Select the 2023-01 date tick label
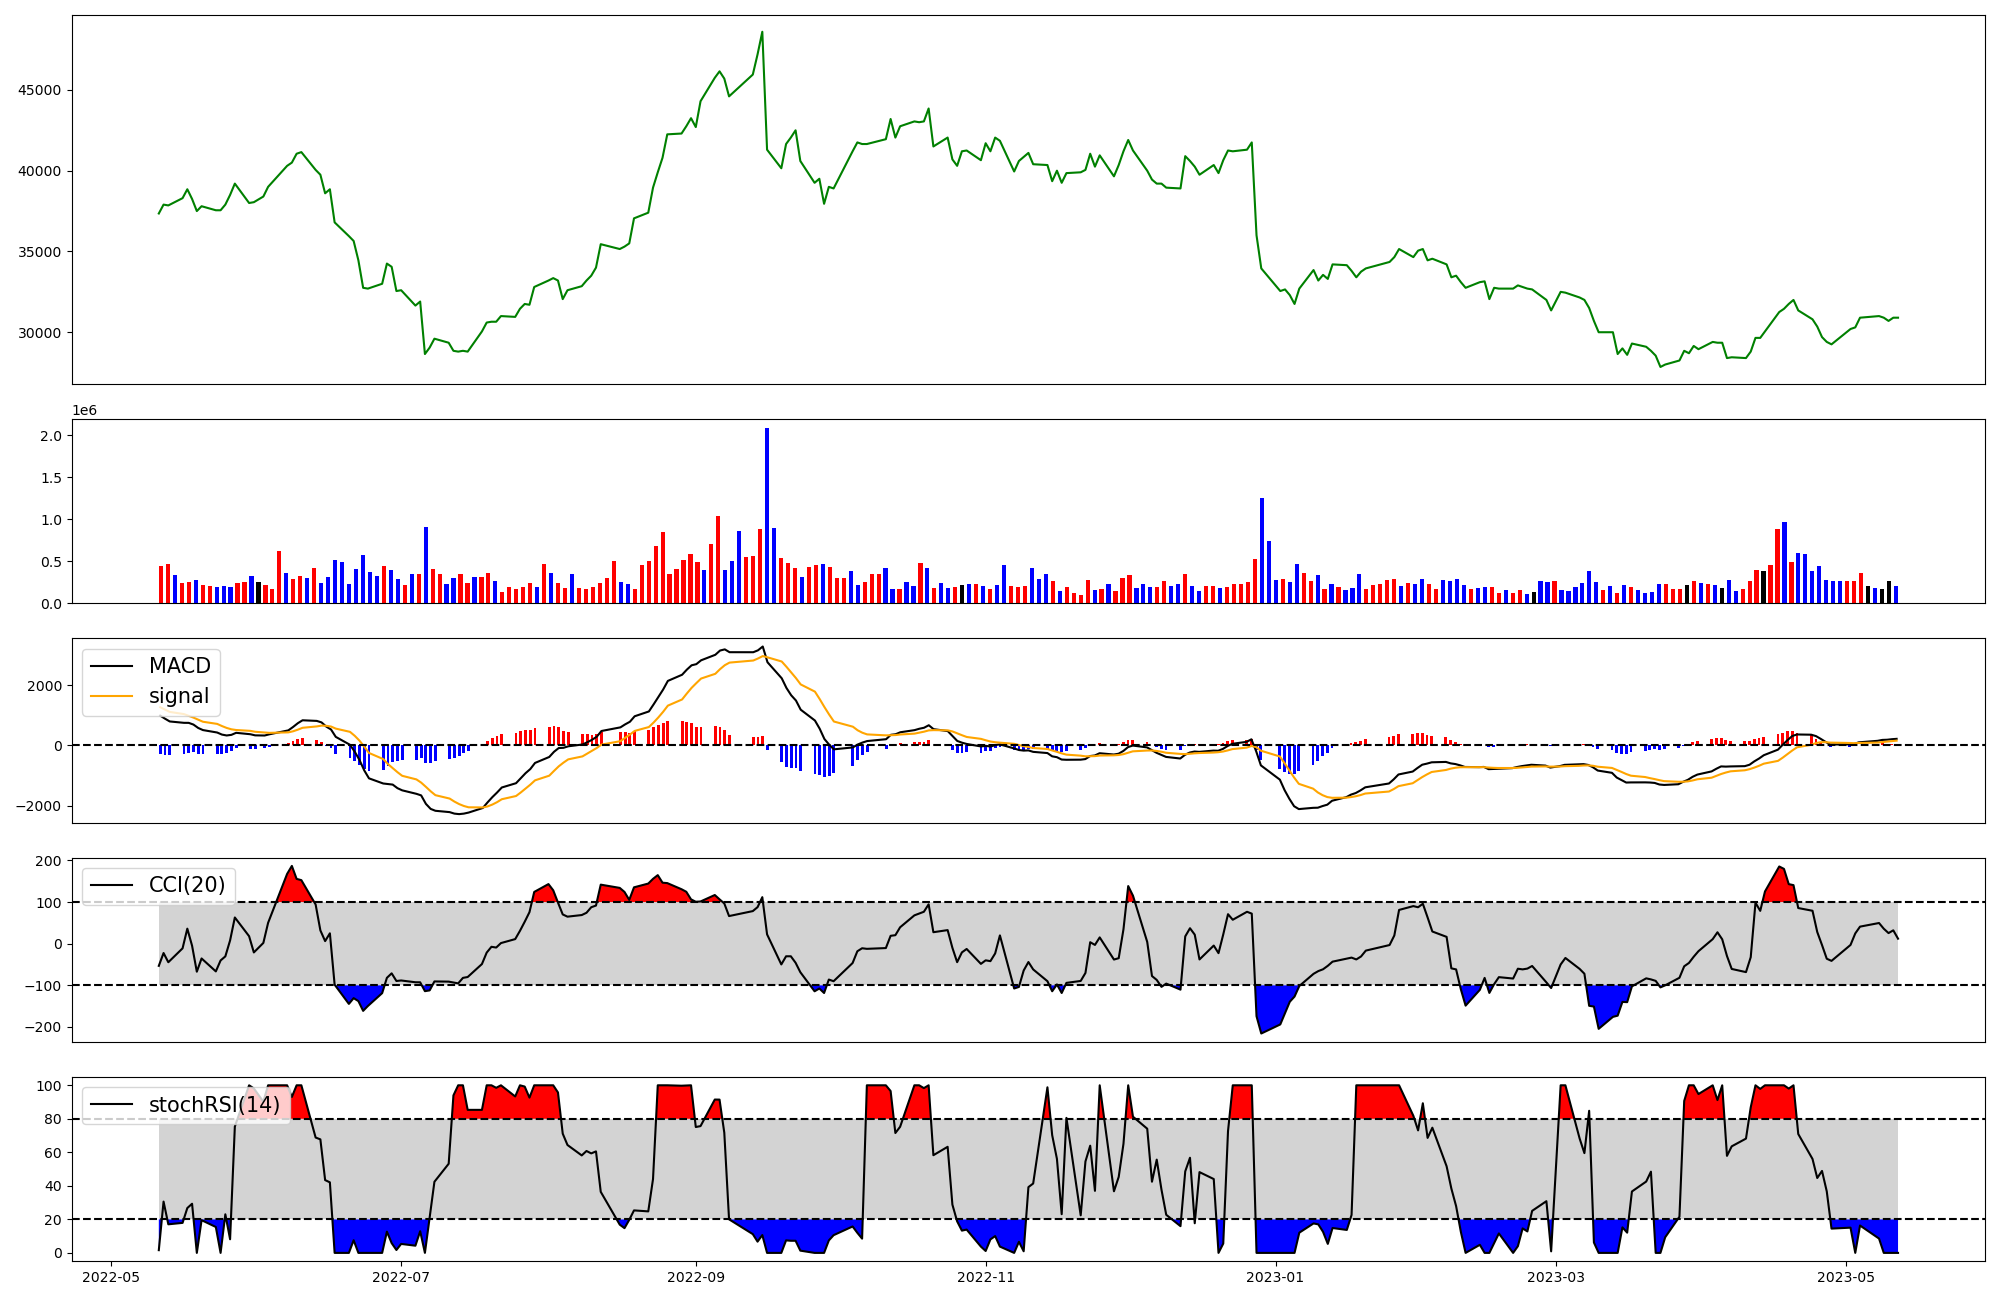Viewport: 2000px width, 1300px height. tap(1276, 1277)
